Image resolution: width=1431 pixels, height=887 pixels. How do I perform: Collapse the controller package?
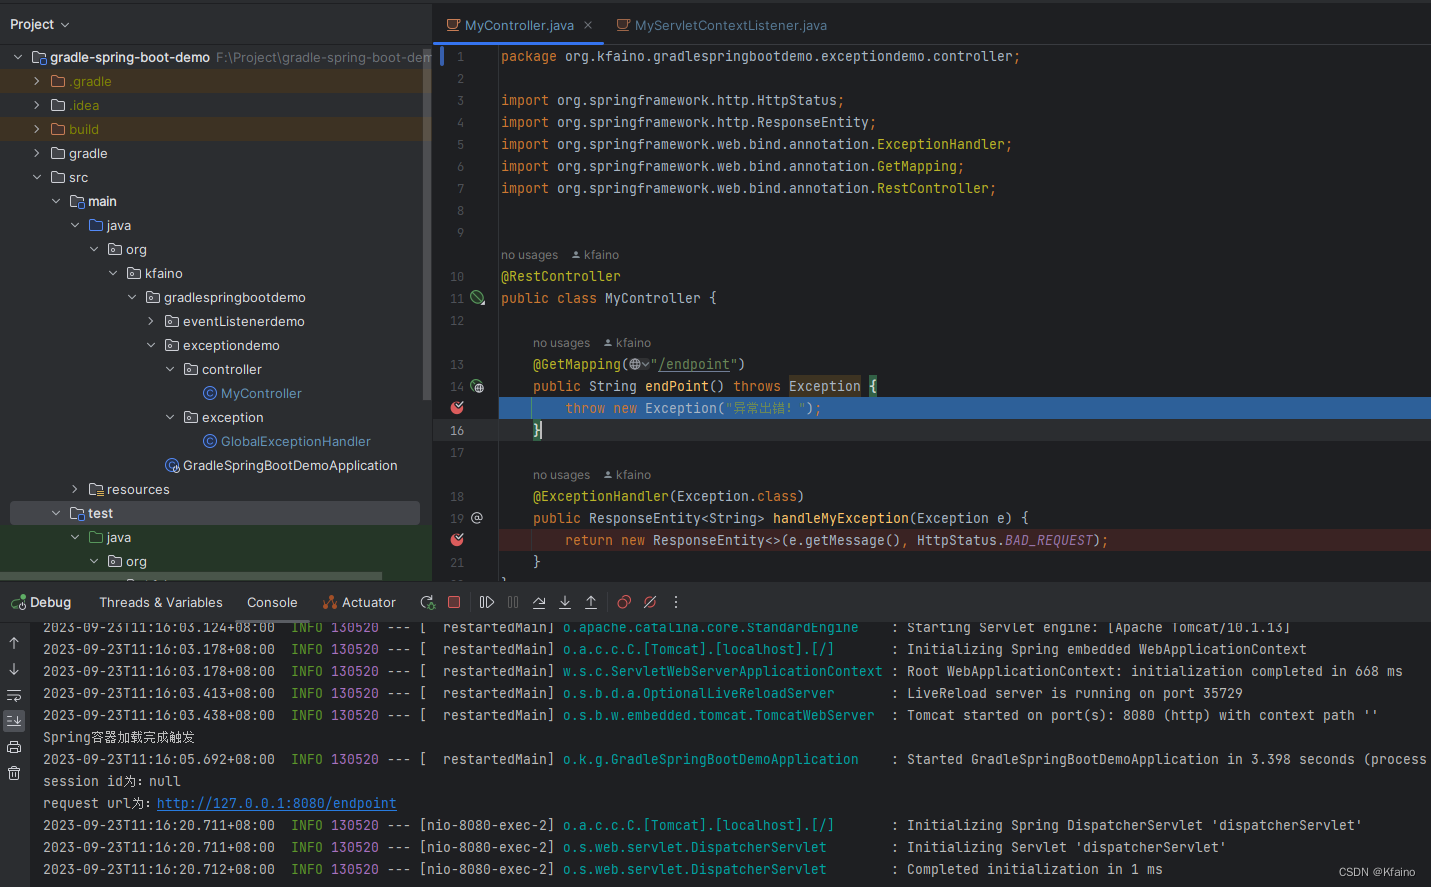[170, 369]
